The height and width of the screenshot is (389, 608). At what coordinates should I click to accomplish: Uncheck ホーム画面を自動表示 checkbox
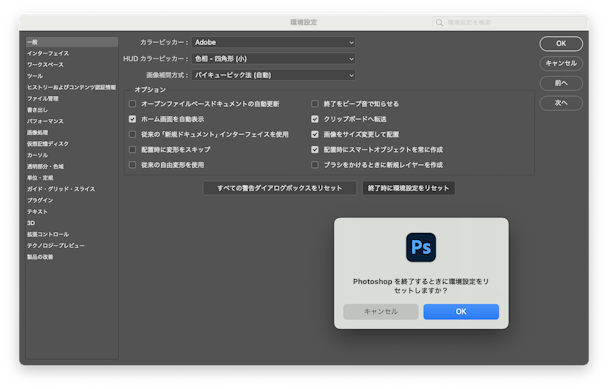click(133, 119)
